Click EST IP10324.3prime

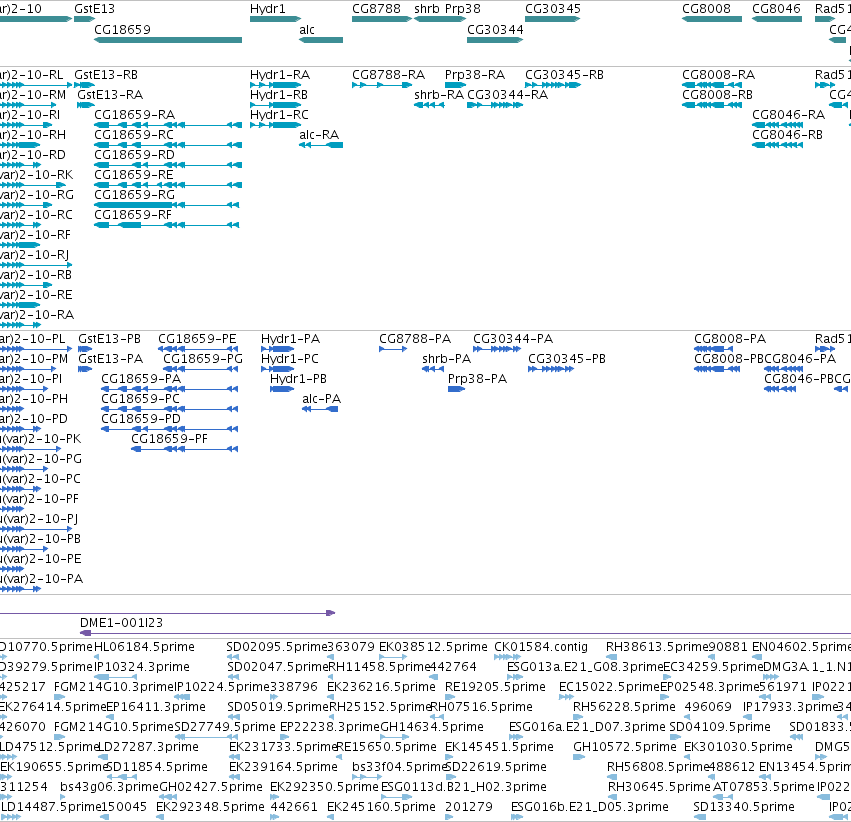click(142, 667)
